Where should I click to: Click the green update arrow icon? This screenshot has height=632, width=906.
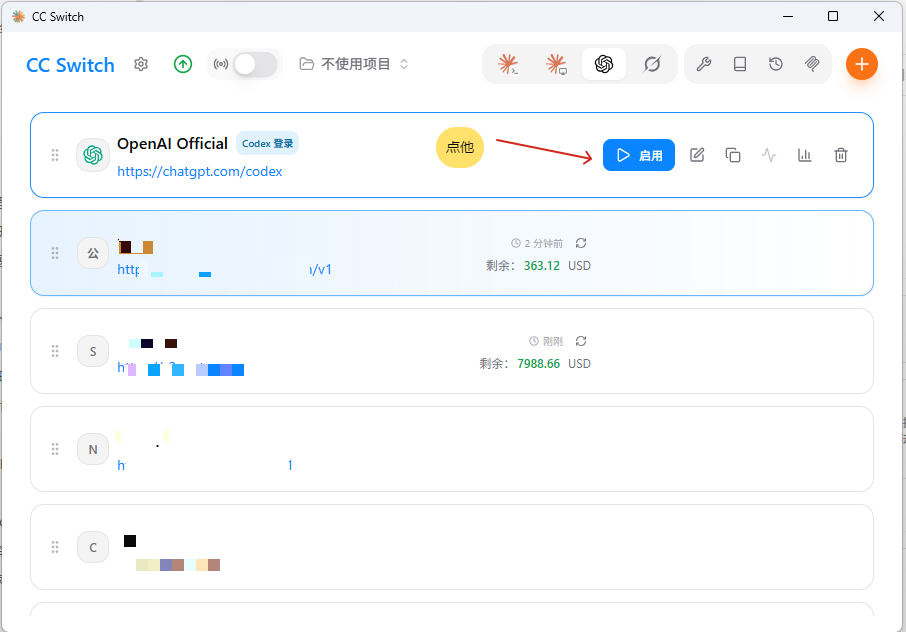(x=183, y=64)
